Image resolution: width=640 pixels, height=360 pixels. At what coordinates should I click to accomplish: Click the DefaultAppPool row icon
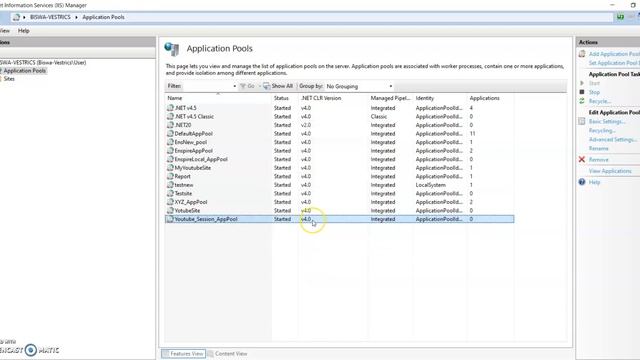click(170, 133)
